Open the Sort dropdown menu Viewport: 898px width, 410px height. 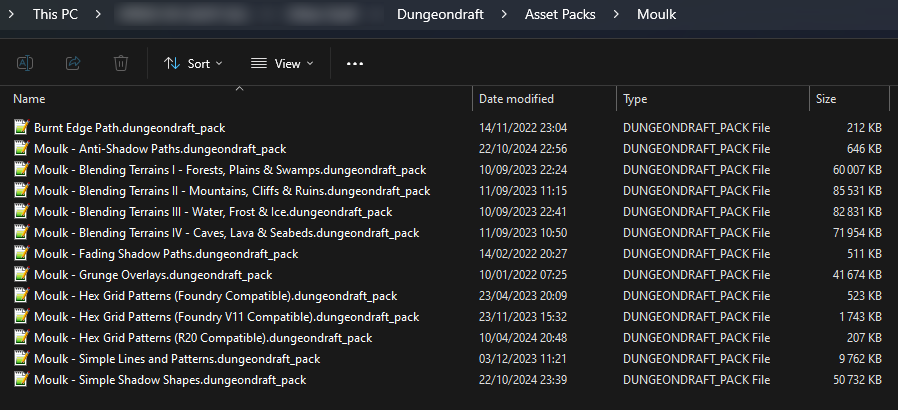[x=193, y=63]
